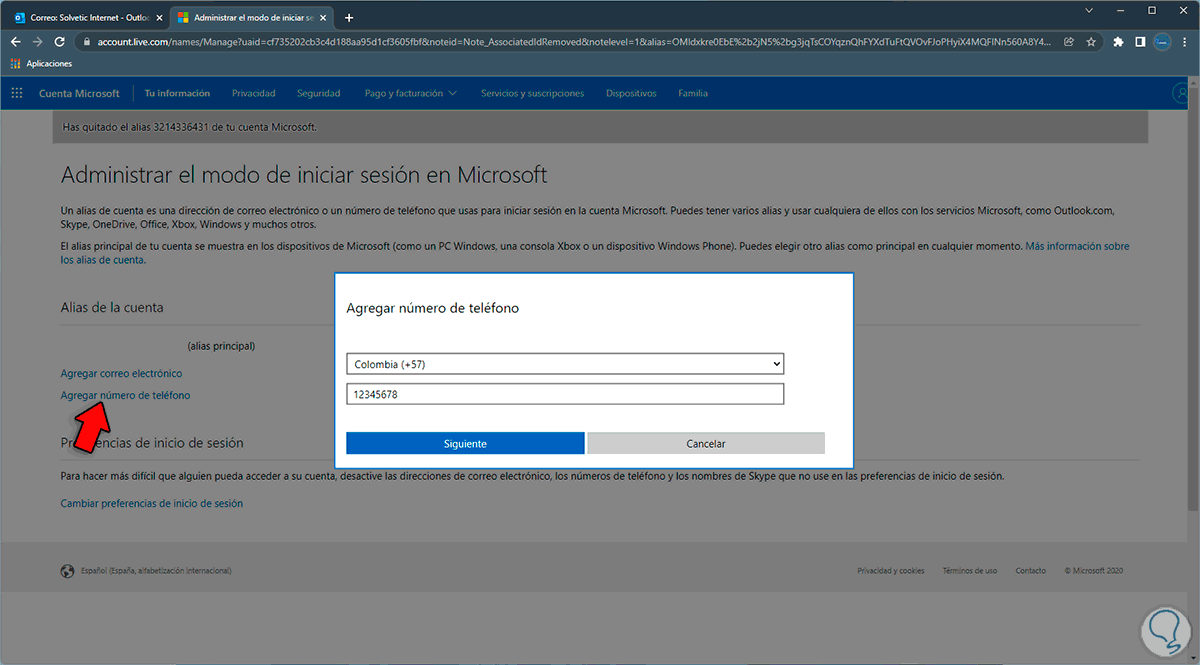The height and width of the screenshot is (665, 1200).
Task: Expand the Pago y facturación menu
Action: pos(411,93)
